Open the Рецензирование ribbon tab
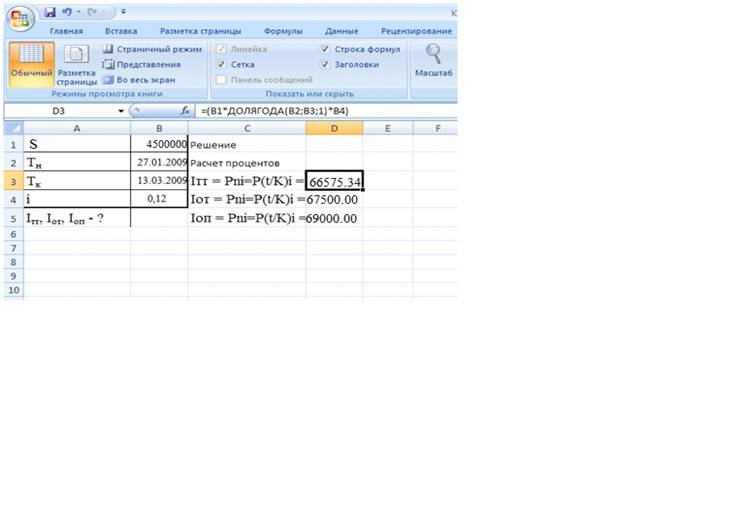This screenshot has height=528, width=745. click(x=416, y=31)
